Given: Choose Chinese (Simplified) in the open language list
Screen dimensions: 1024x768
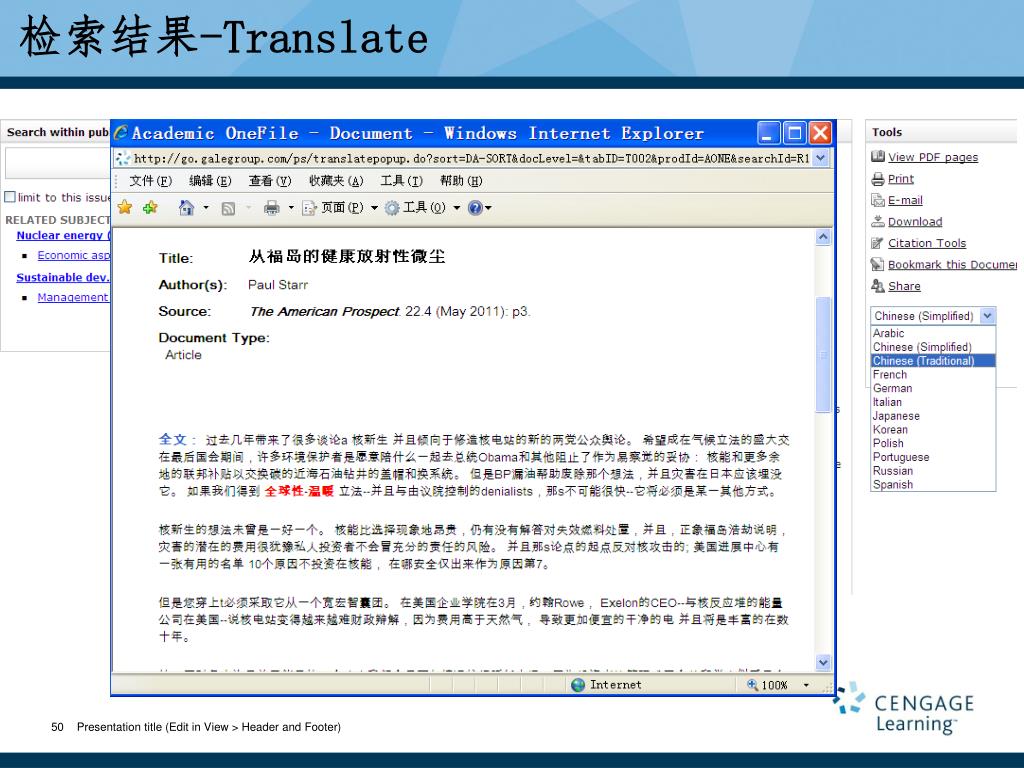Looking at the screenshot, I should click(933, 347).
